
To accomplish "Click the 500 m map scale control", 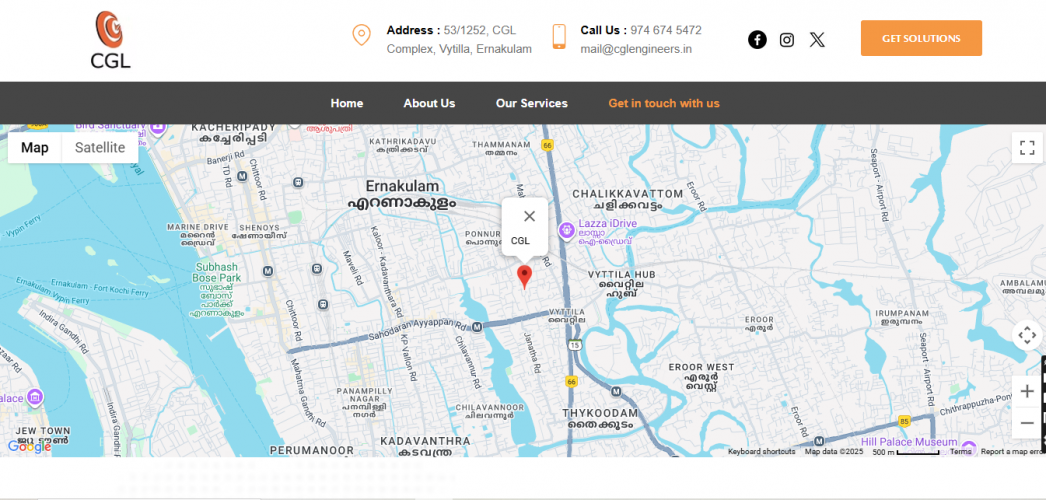I will pos(905,452).
